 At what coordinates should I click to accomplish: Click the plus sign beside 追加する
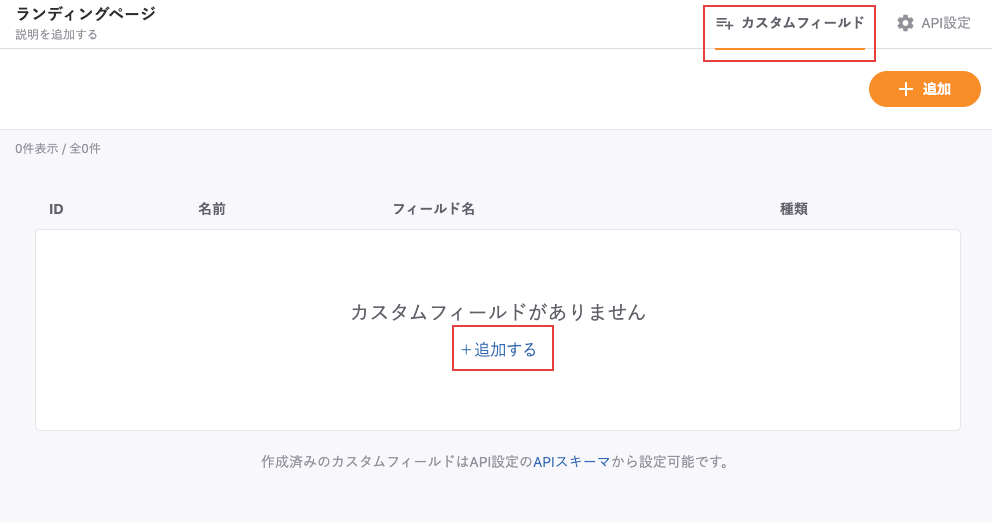tap(466, 350)
